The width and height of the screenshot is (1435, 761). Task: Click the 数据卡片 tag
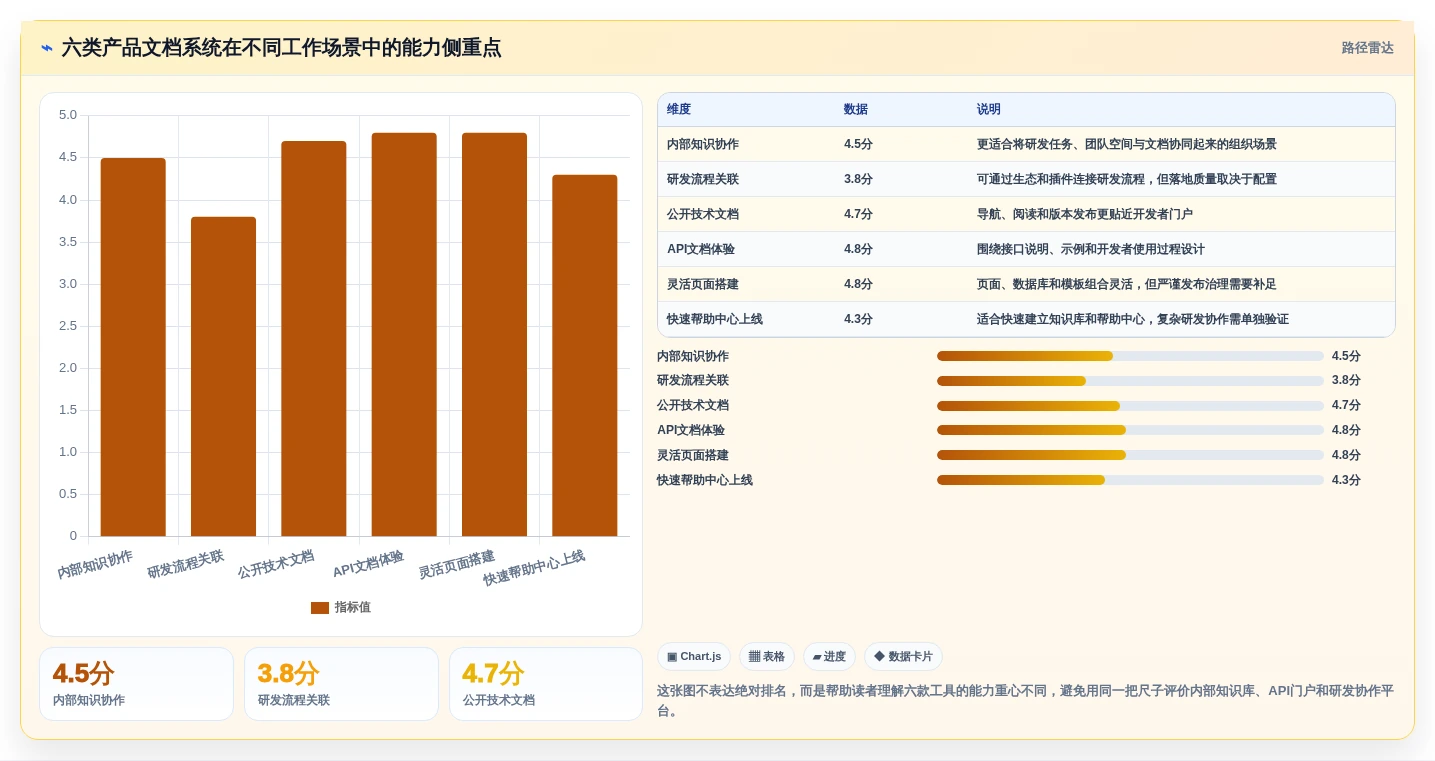[x=903, y=657]
